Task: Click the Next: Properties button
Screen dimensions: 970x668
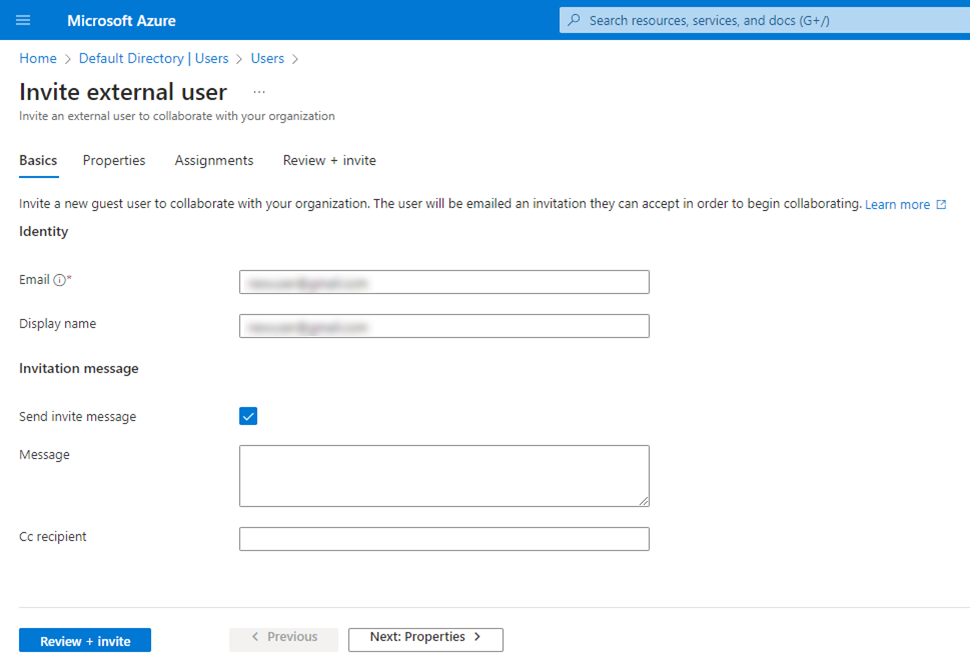Action: (x=425, y=639)
